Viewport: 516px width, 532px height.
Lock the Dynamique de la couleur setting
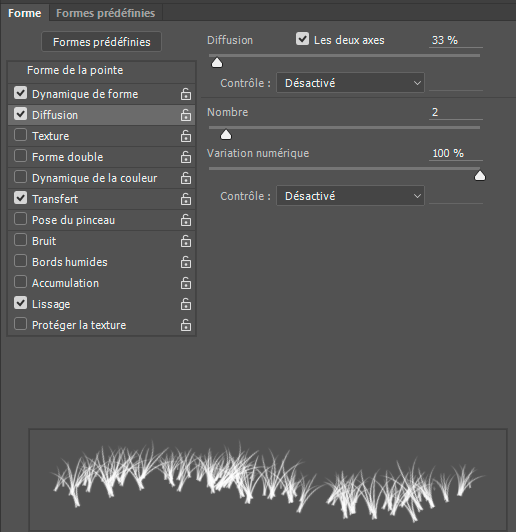186,178
